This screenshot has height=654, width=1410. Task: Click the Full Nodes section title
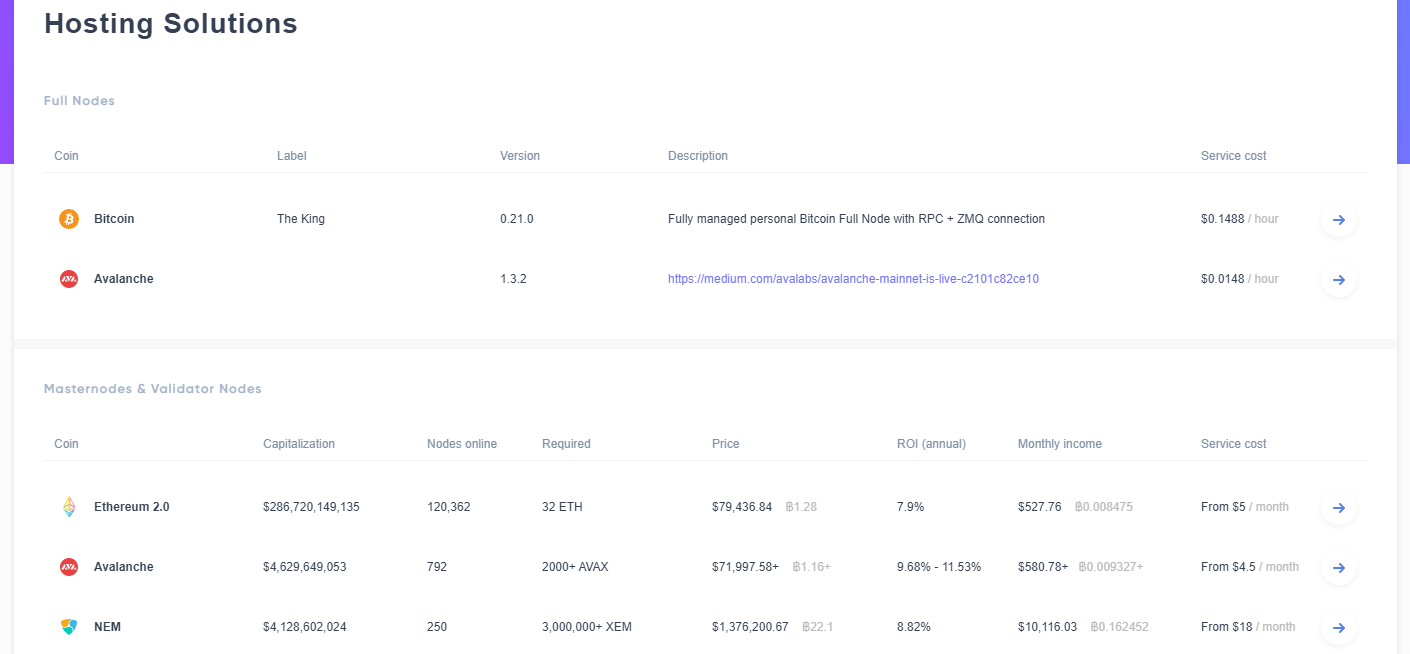[79, 101]
